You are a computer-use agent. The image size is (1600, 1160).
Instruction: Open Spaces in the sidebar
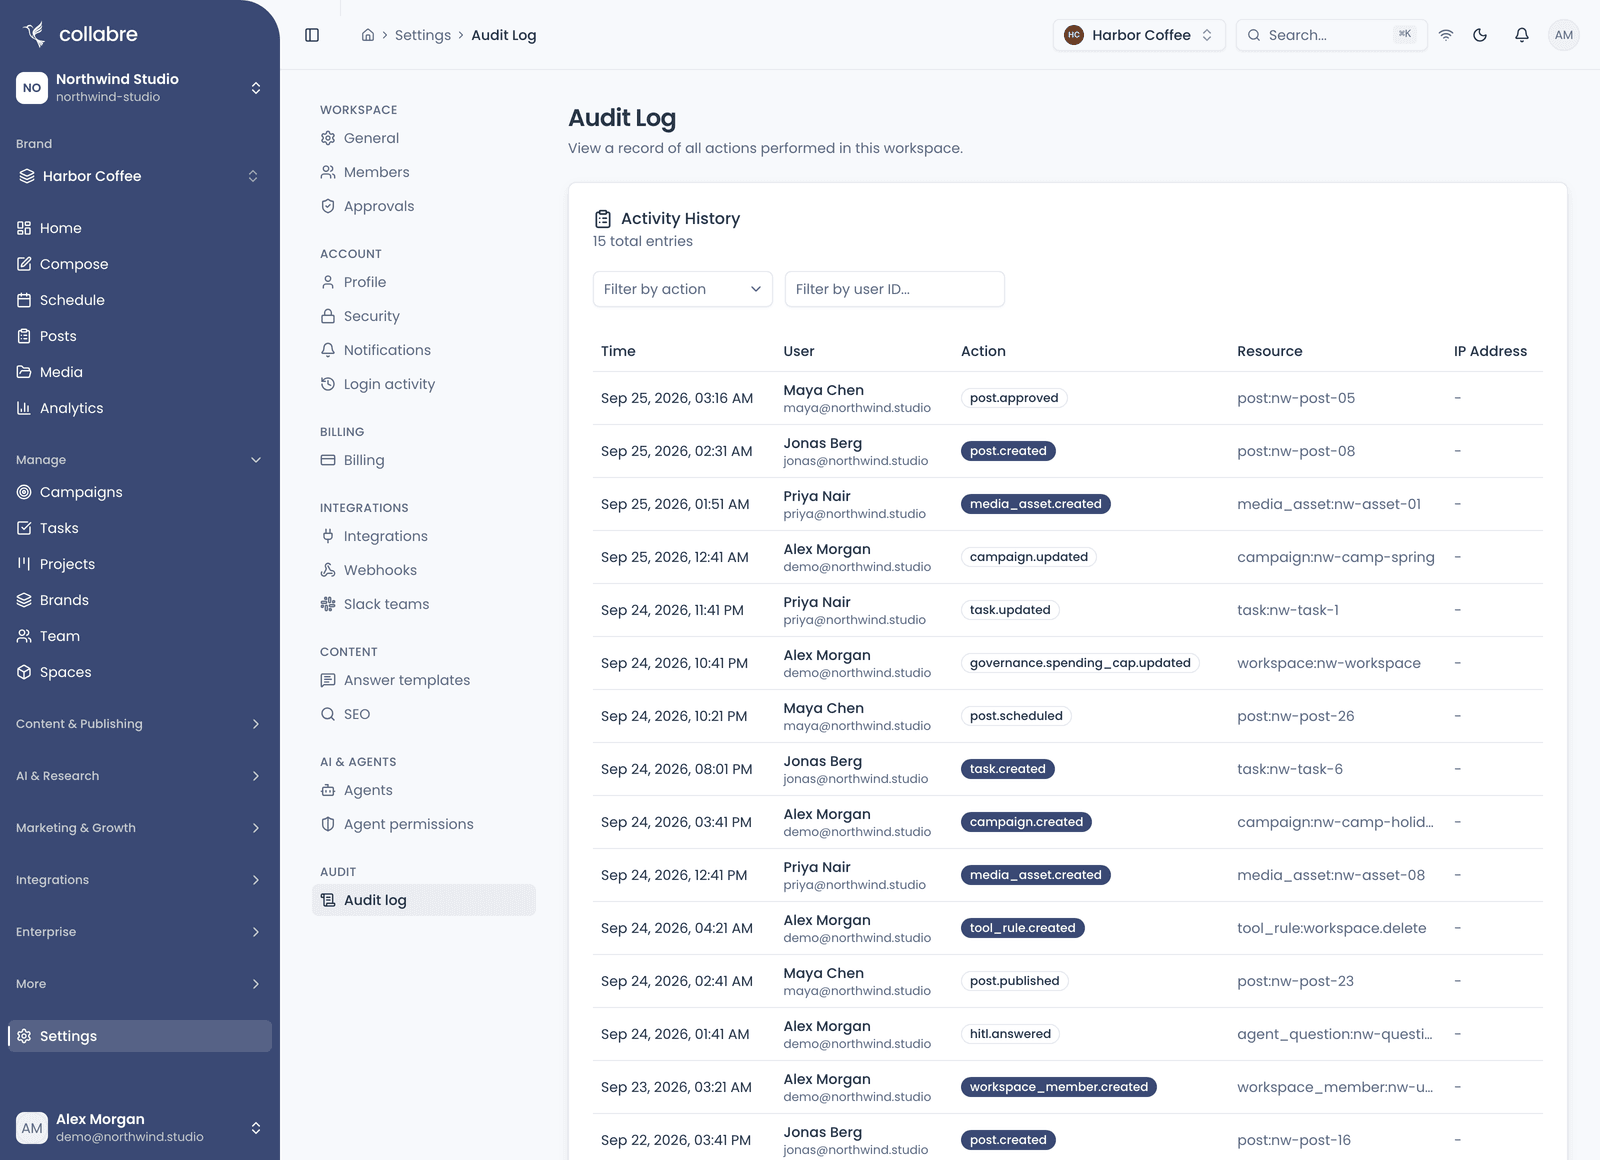pos(140,672)
